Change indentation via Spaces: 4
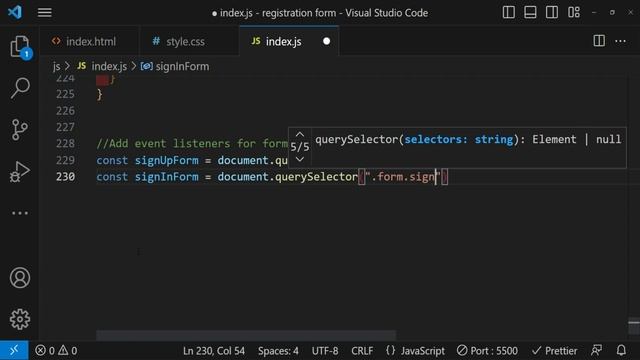The image size is (640, 360). click(278, 351)
